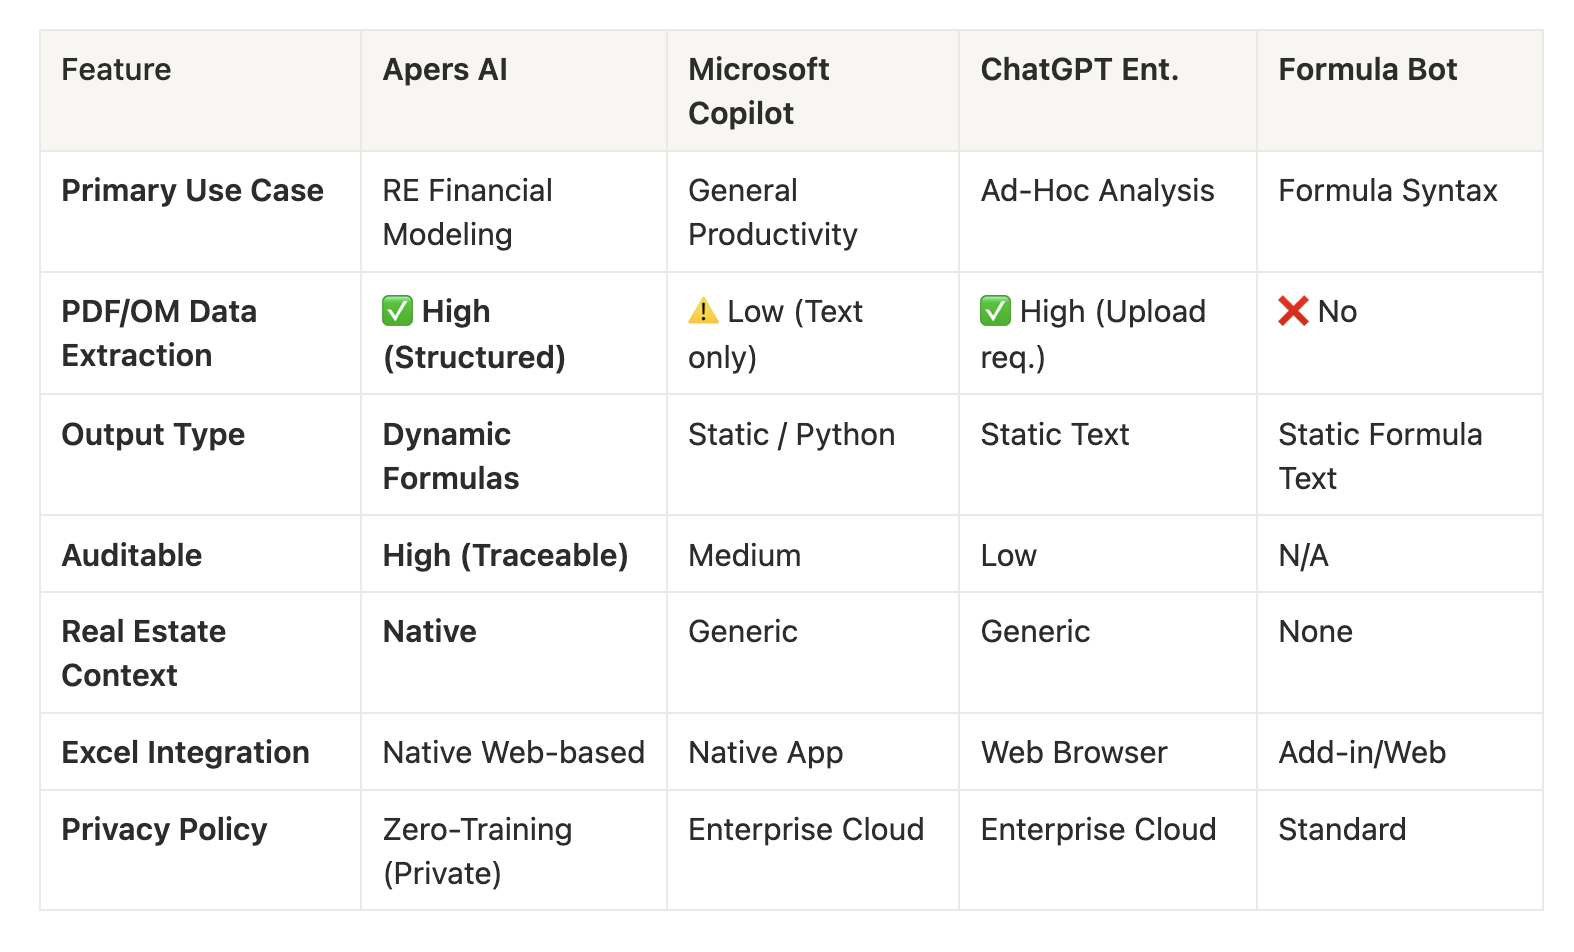
Task: Click the Excel Integration row label
Action: [185, 753]
